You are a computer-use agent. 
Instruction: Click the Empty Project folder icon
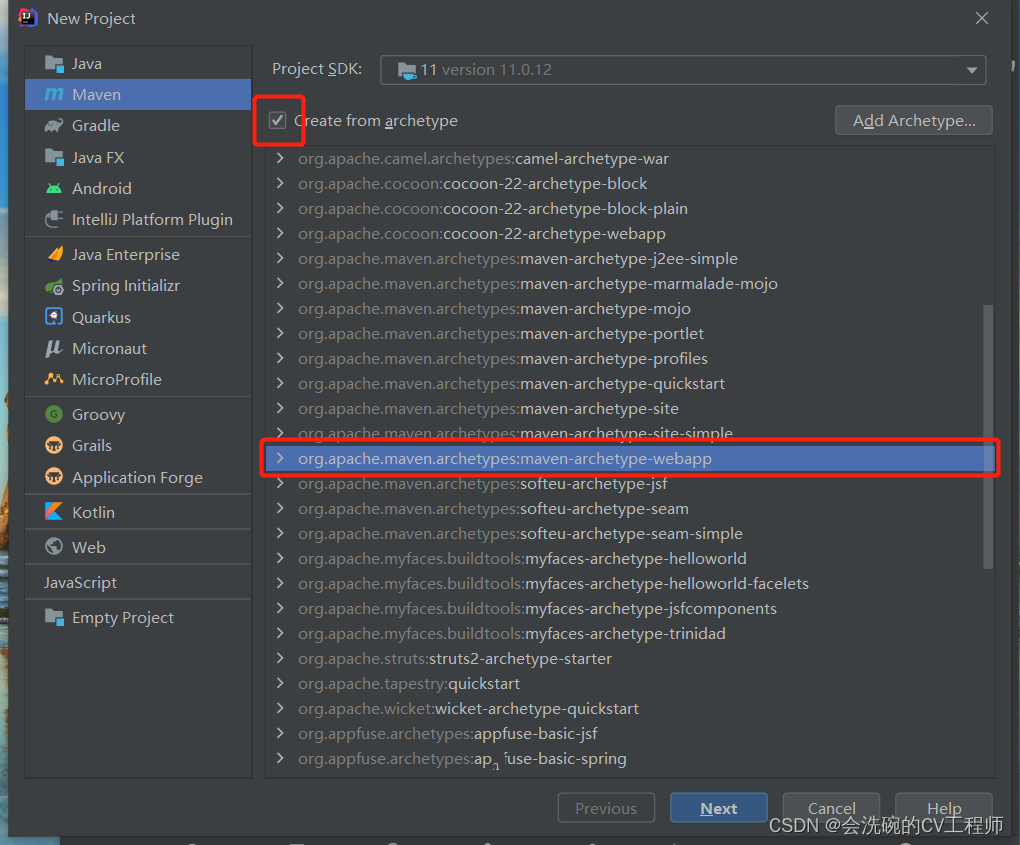[x=54, y=617]
